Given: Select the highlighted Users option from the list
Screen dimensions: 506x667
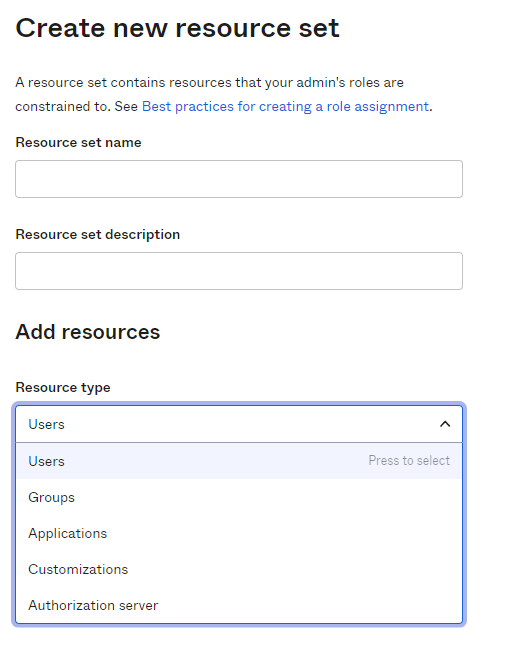Looking at the screenshot, I should click(x=239, y=461).
